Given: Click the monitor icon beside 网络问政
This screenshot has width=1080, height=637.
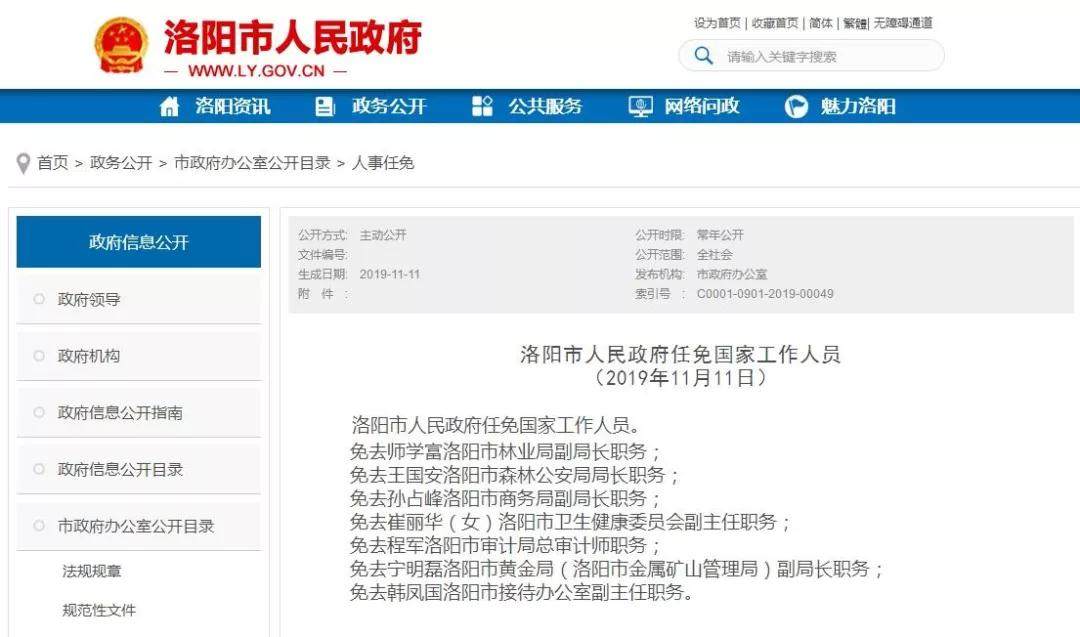Looking at the screenshot, I should pos(640,107).
